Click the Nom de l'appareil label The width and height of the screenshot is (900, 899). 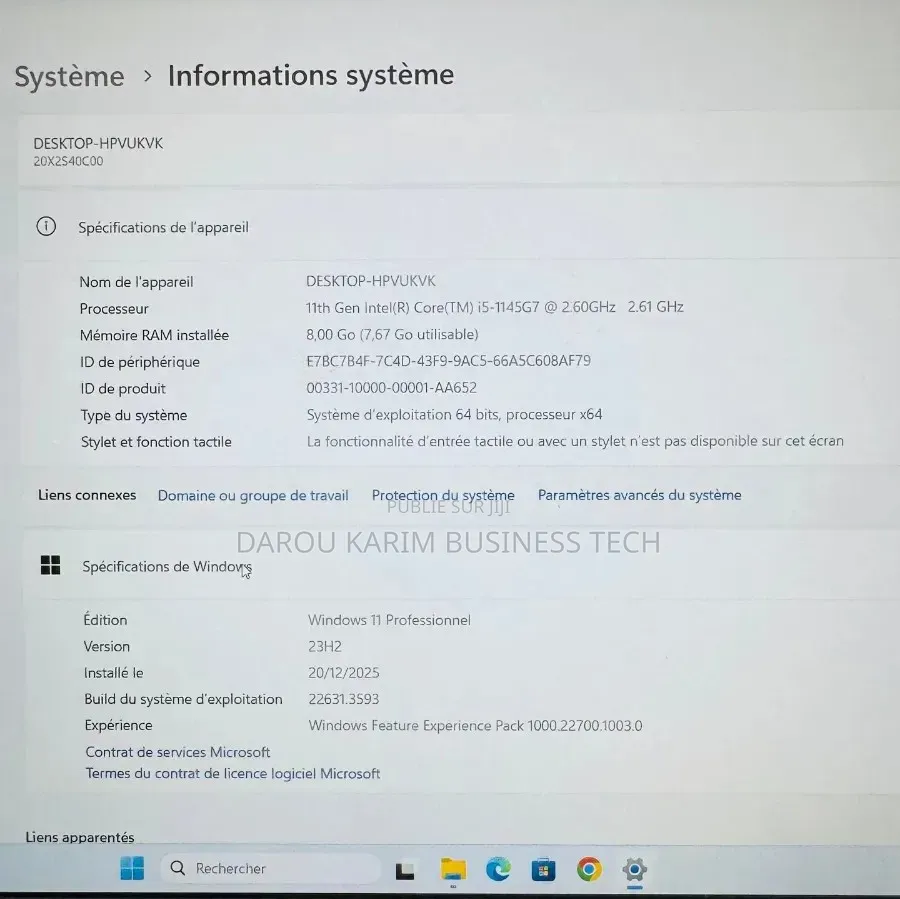pos(137,282)
